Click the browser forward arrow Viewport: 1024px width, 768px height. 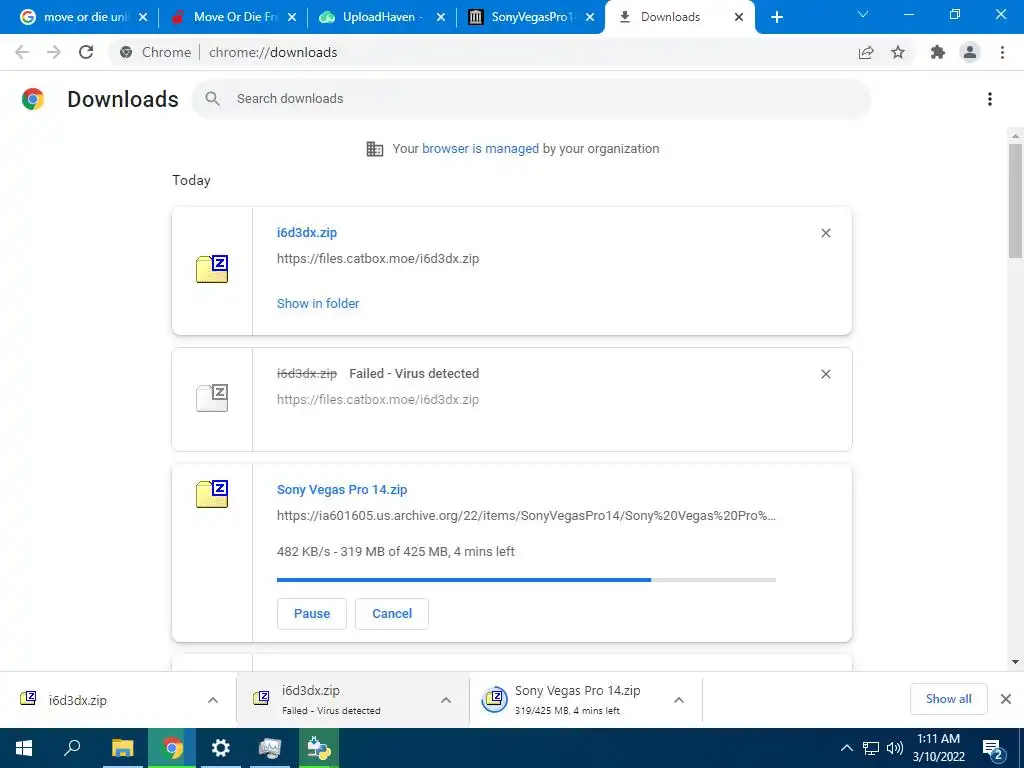tap(54, 52)
